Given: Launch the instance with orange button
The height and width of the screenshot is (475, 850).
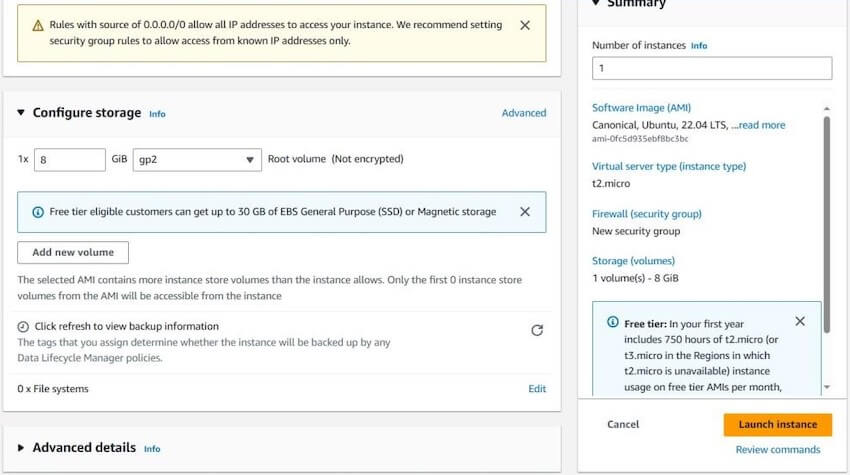Looking at the screenshot, I should coord(777,425).
